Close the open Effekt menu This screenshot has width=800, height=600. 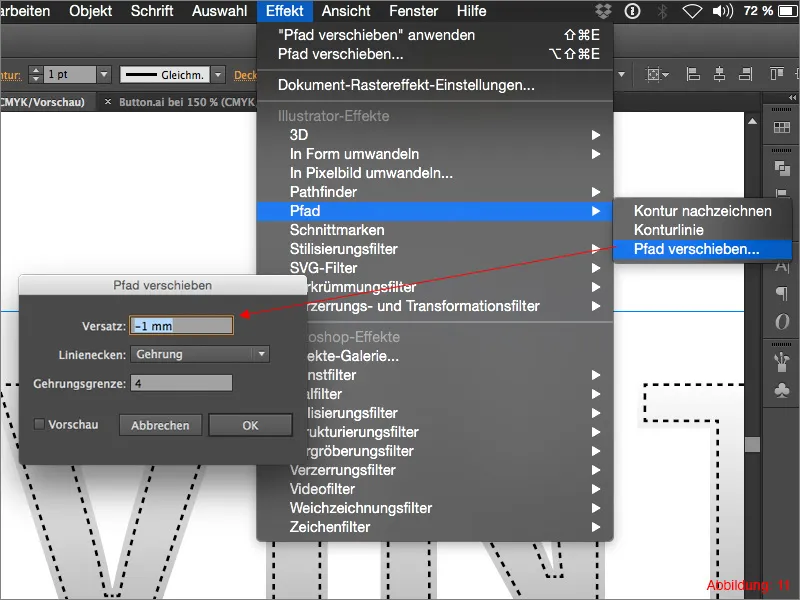(x=285, y=11)
